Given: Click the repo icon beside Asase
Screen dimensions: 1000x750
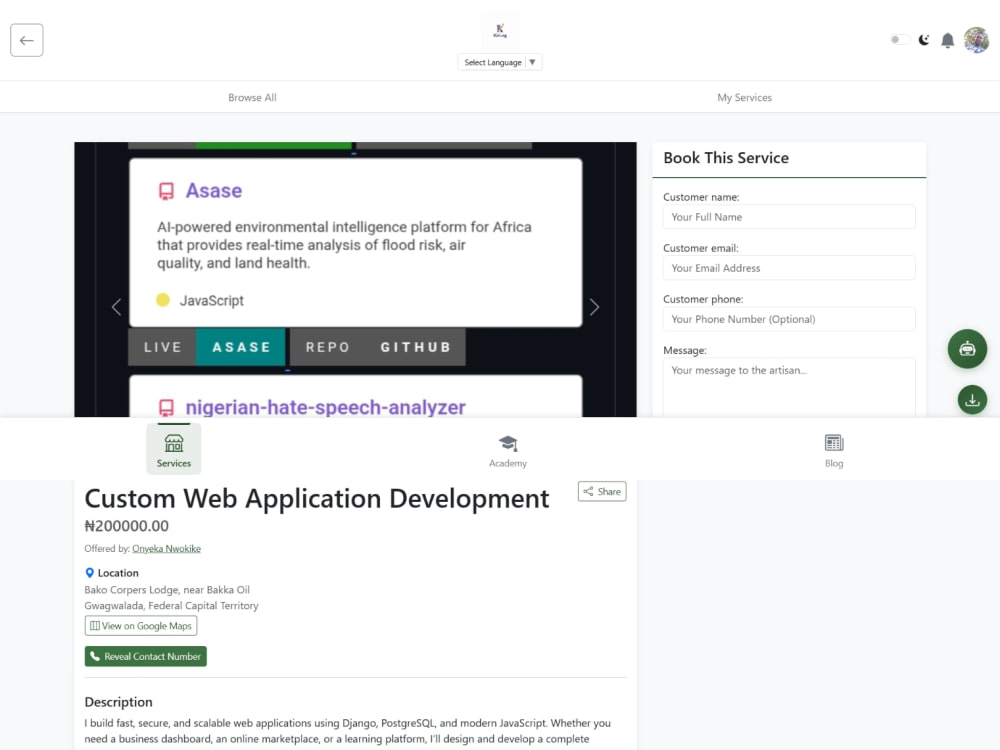Looking at the screenshot, I should point(166,191).
